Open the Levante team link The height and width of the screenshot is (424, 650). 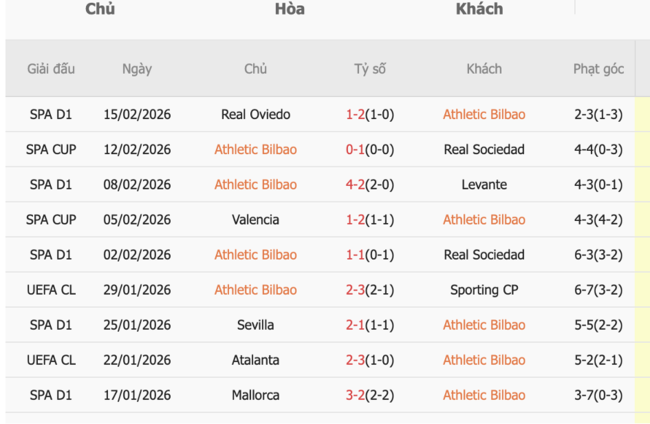tap(484, 184)
